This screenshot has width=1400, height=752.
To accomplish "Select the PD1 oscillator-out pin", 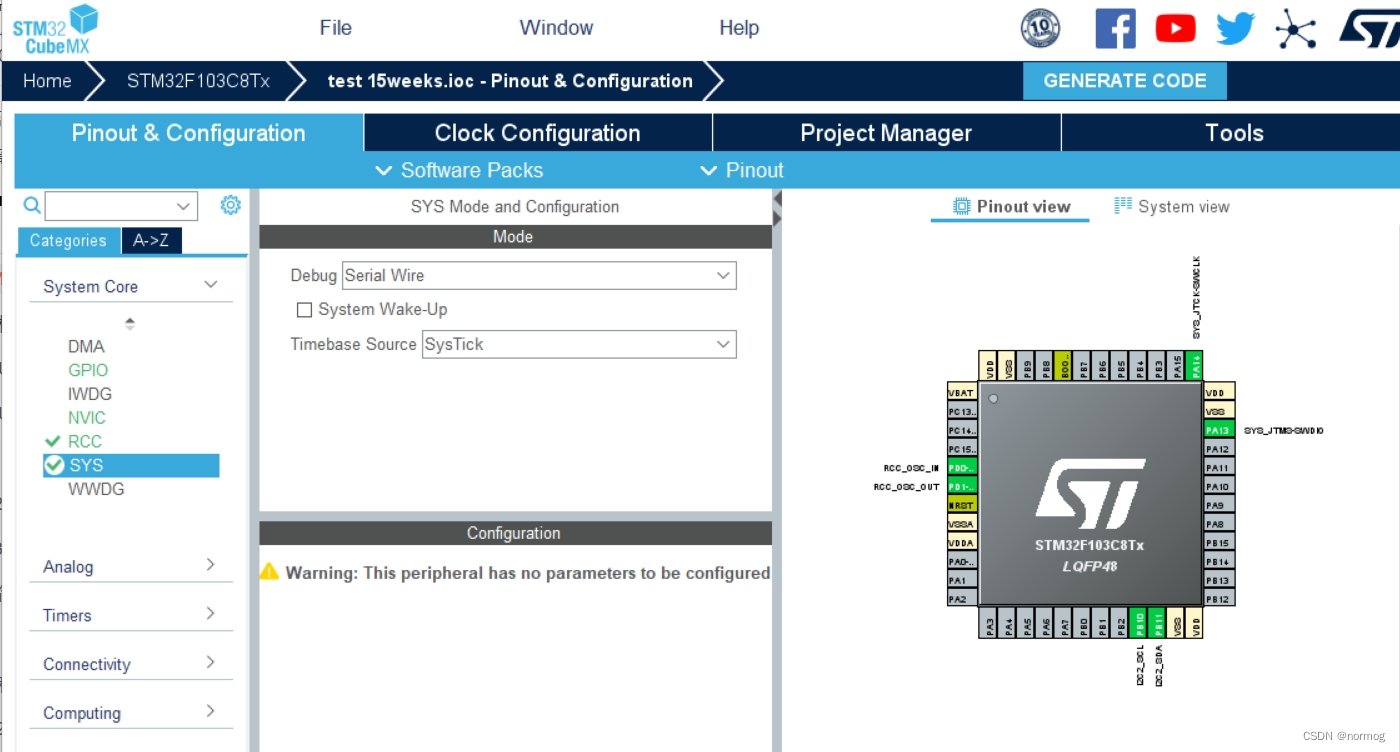I will 962,486.
